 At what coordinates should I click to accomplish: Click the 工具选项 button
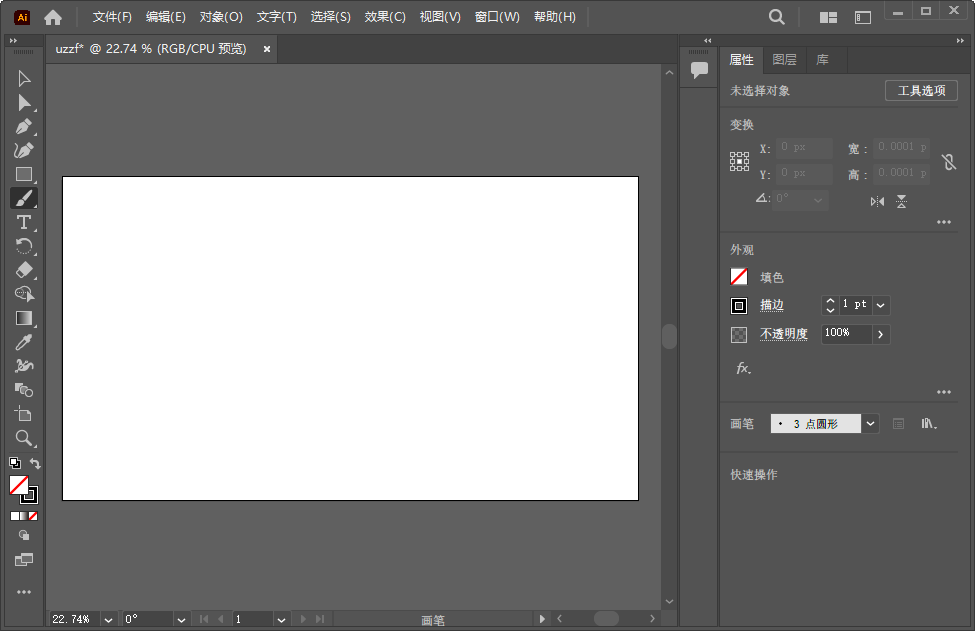coord(921,90)
